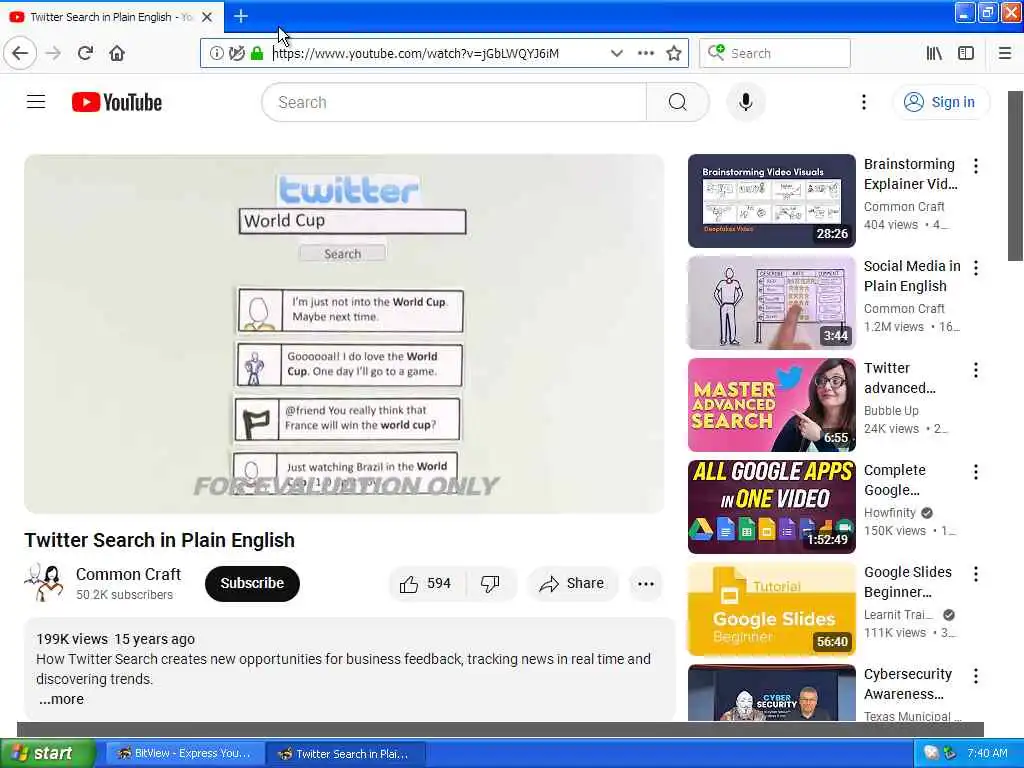Click Bubble Up channel name
This screenshot has height=768, width=1024.
(891, 411)
